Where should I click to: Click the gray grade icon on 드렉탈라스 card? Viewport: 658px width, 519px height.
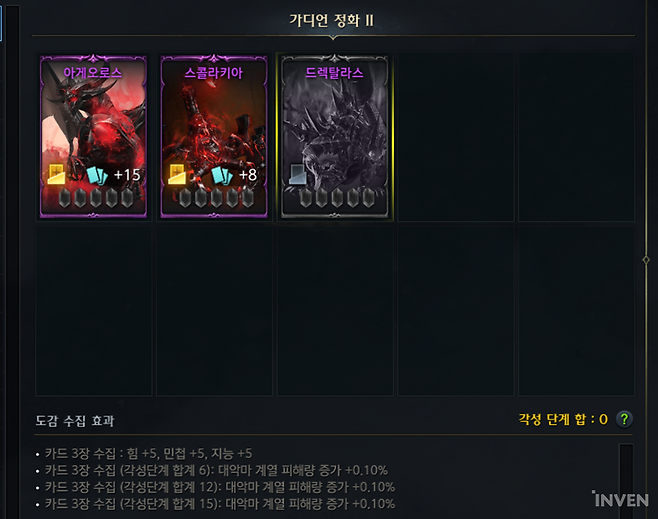coord(298,174)
